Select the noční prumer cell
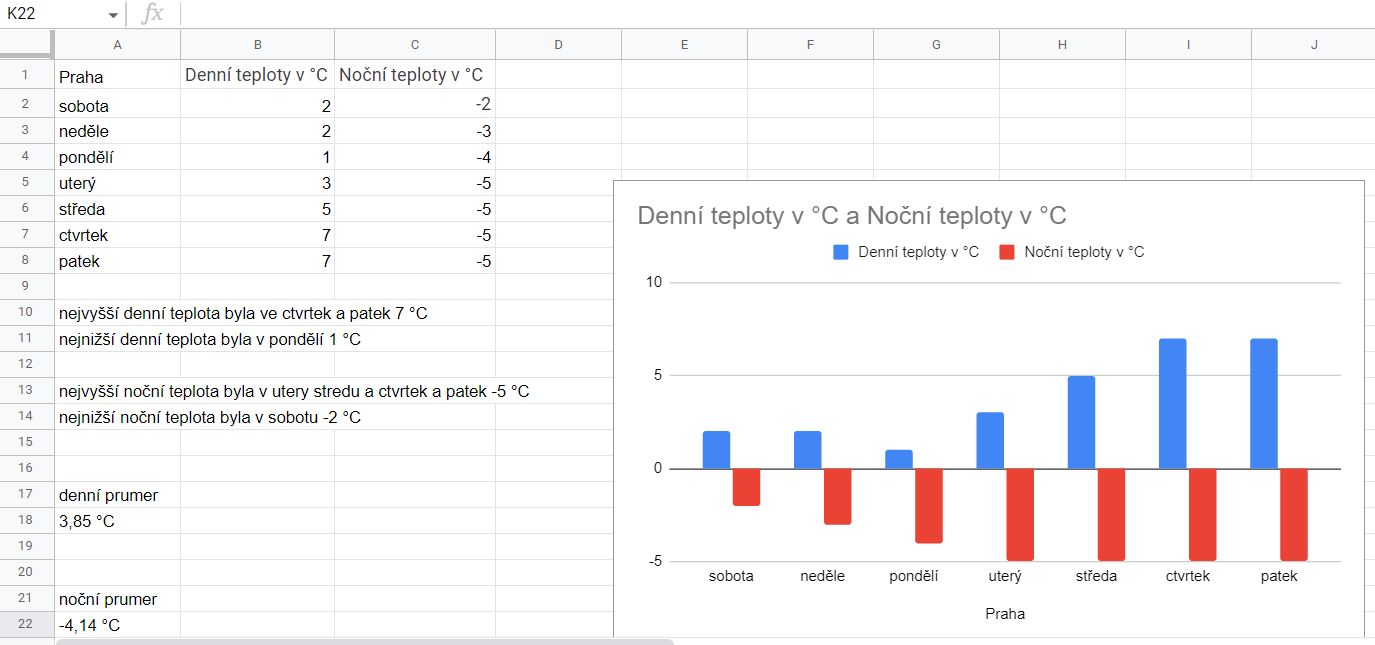 (118, 599)
